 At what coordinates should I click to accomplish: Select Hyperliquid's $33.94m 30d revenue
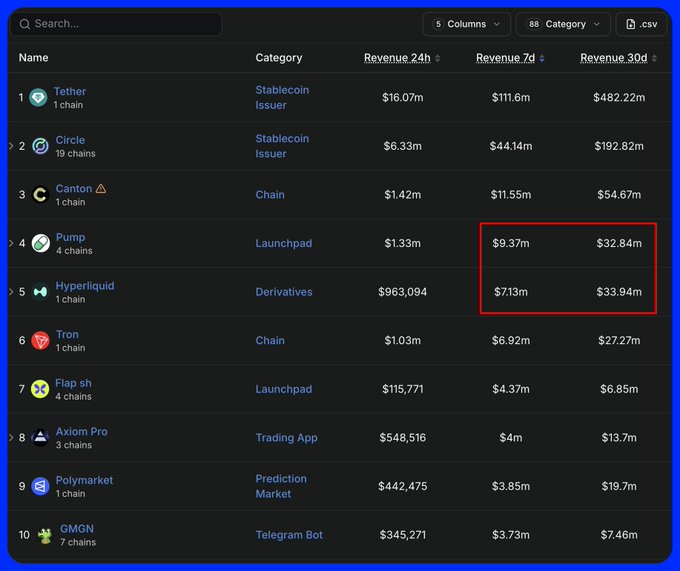coord(619,292)
